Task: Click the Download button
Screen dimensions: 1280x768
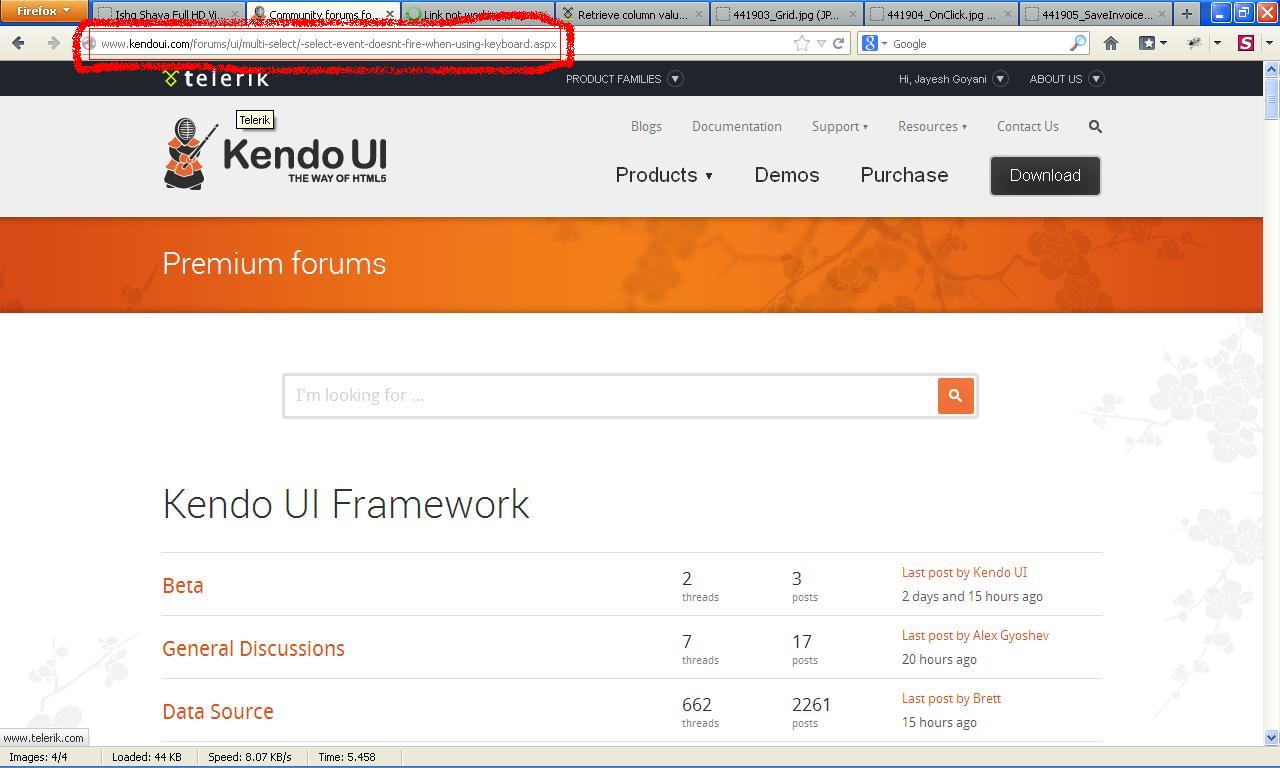Action: click(x=1045, y=175)
